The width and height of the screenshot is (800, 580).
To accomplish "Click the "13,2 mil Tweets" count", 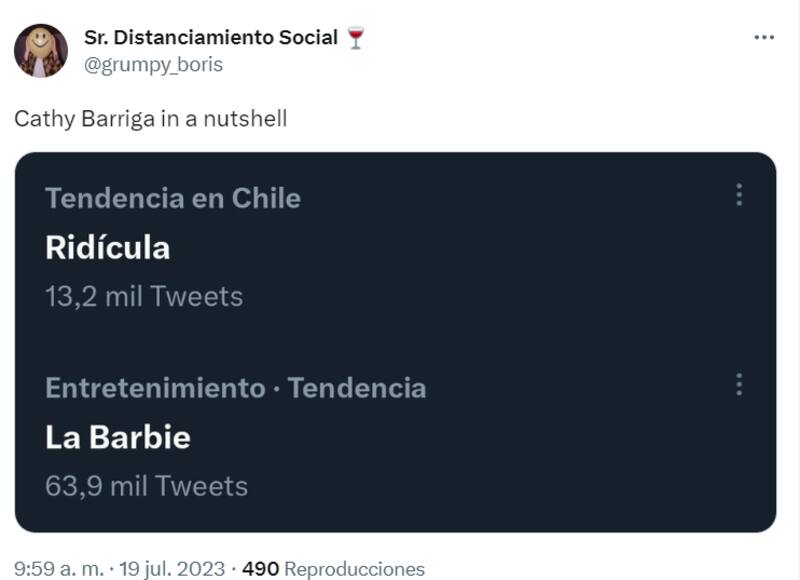I will (143, 296).
